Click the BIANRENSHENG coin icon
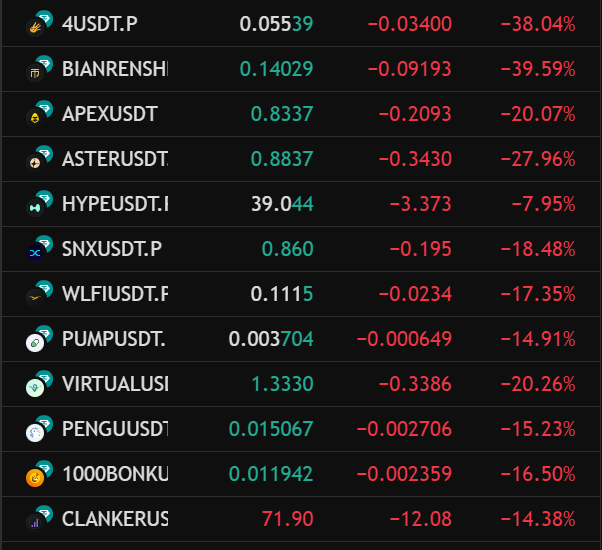This screenshot has height=550, width=602. [x=38, y=70]
